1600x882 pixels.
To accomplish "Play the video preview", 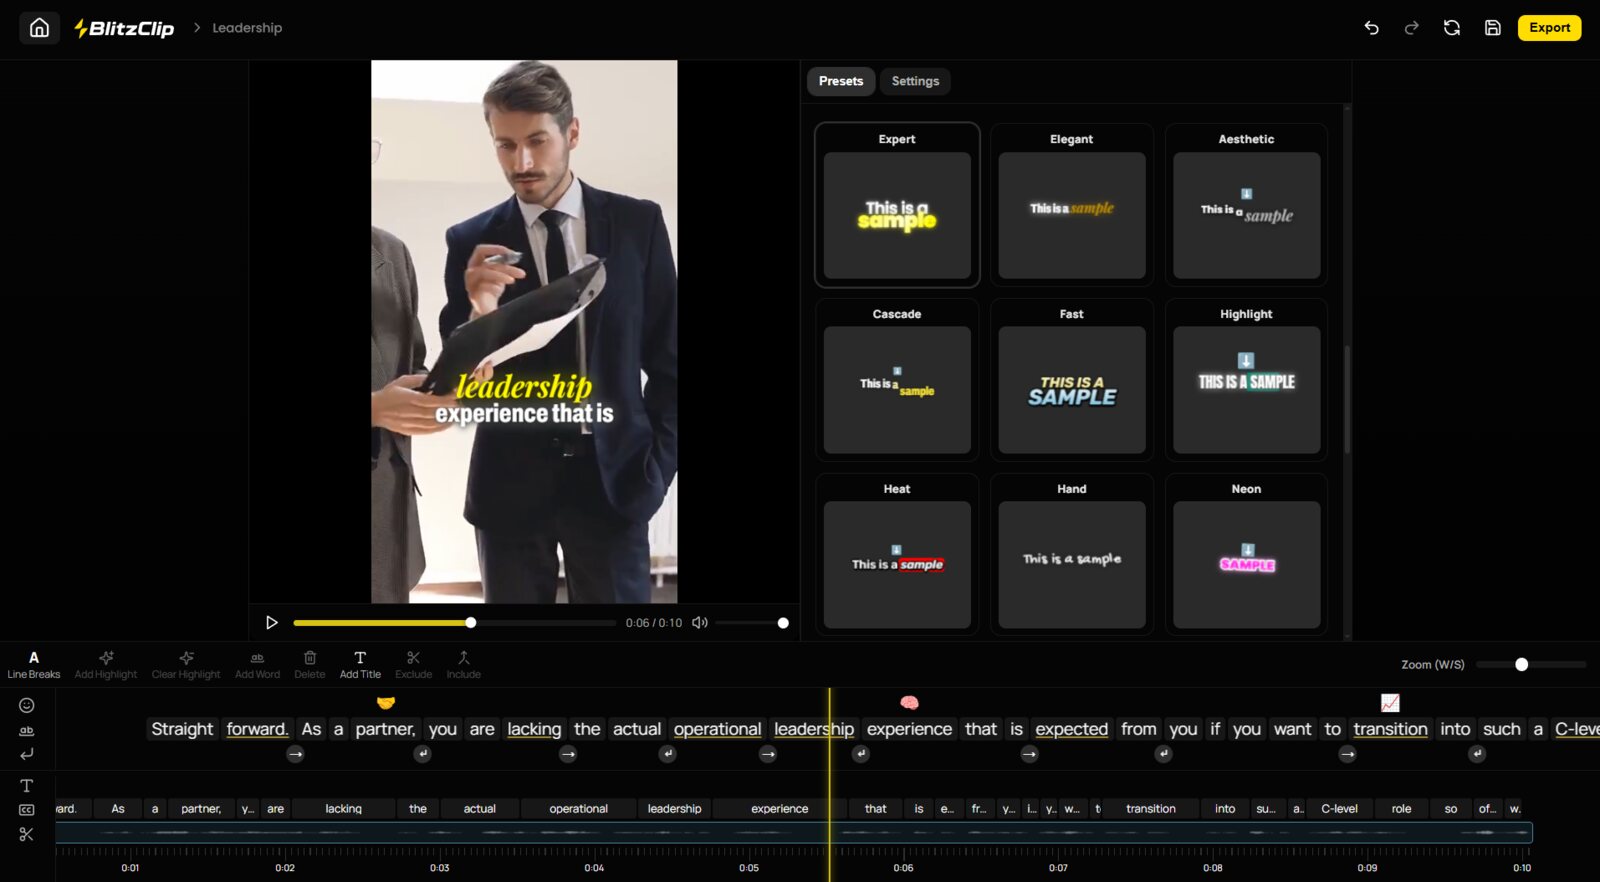I will tap(271, 623).
